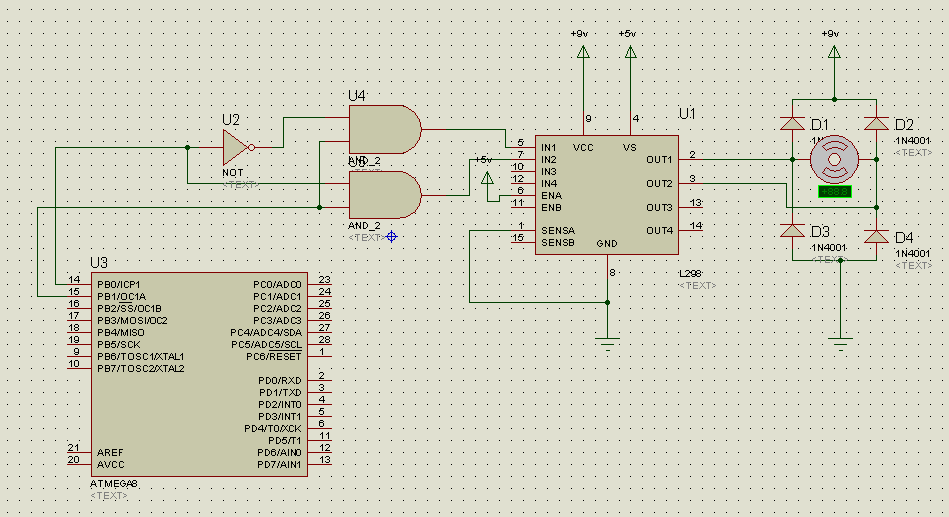The image size is (949, 517).
Task: Click the GND label inside L298
Action: 607,243
